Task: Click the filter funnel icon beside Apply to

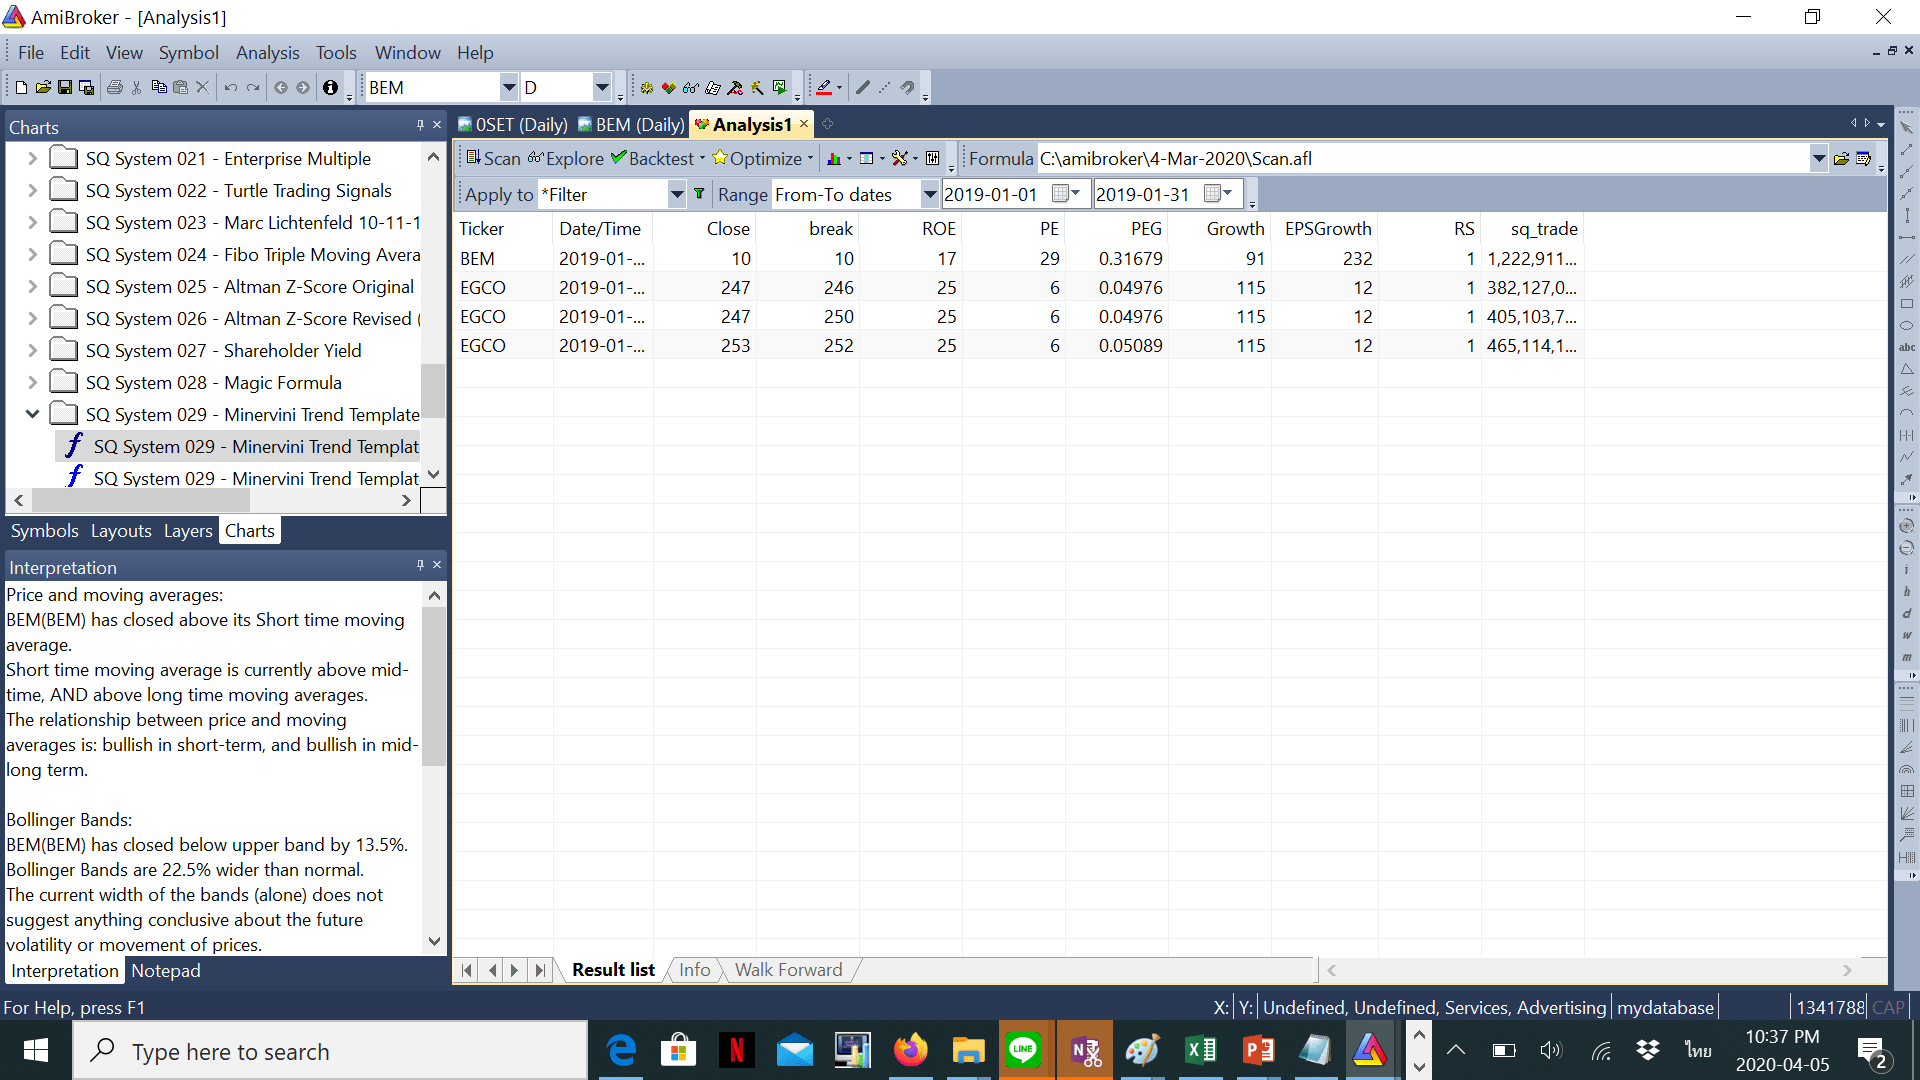Action: (x=699, y=194)
